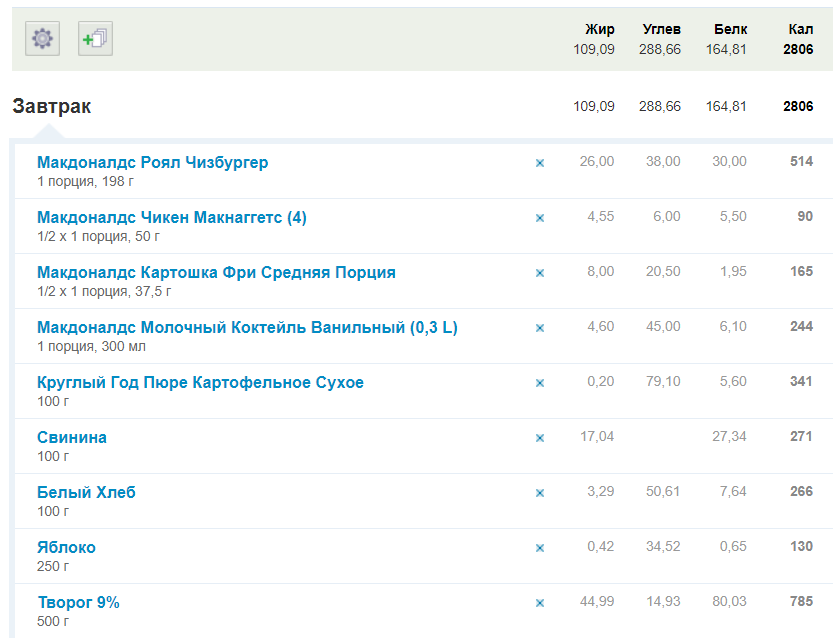Viewport: 833px width, 638px height.
Task: Open Макдоналдс Роял Чизбургер link
Action: click(152, 162)
